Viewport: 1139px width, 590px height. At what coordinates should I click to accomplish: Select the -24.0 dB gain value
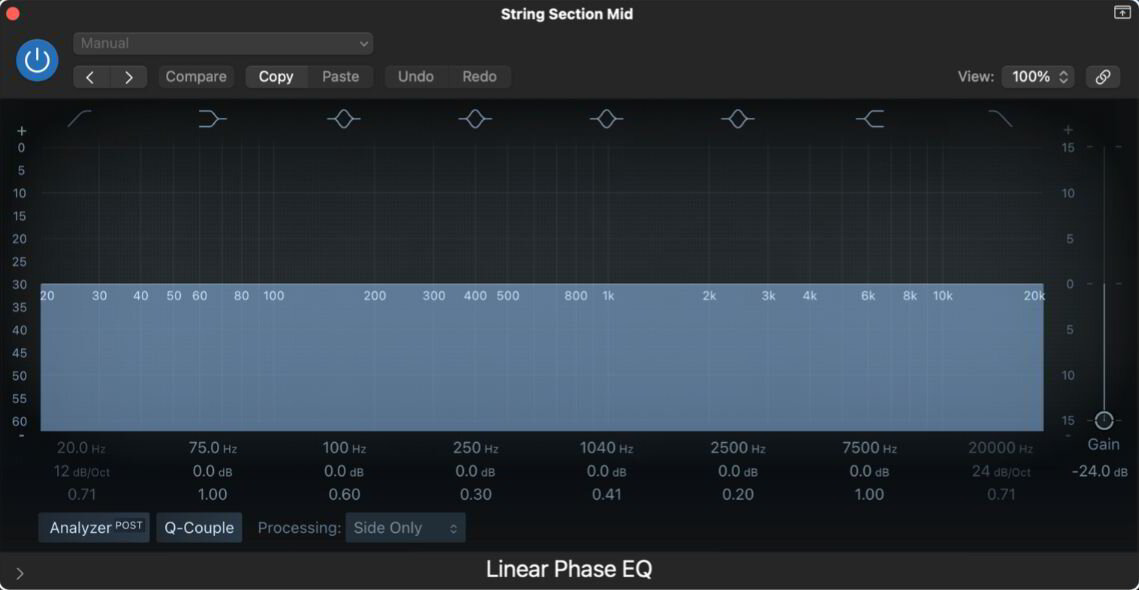(1100, 472)
